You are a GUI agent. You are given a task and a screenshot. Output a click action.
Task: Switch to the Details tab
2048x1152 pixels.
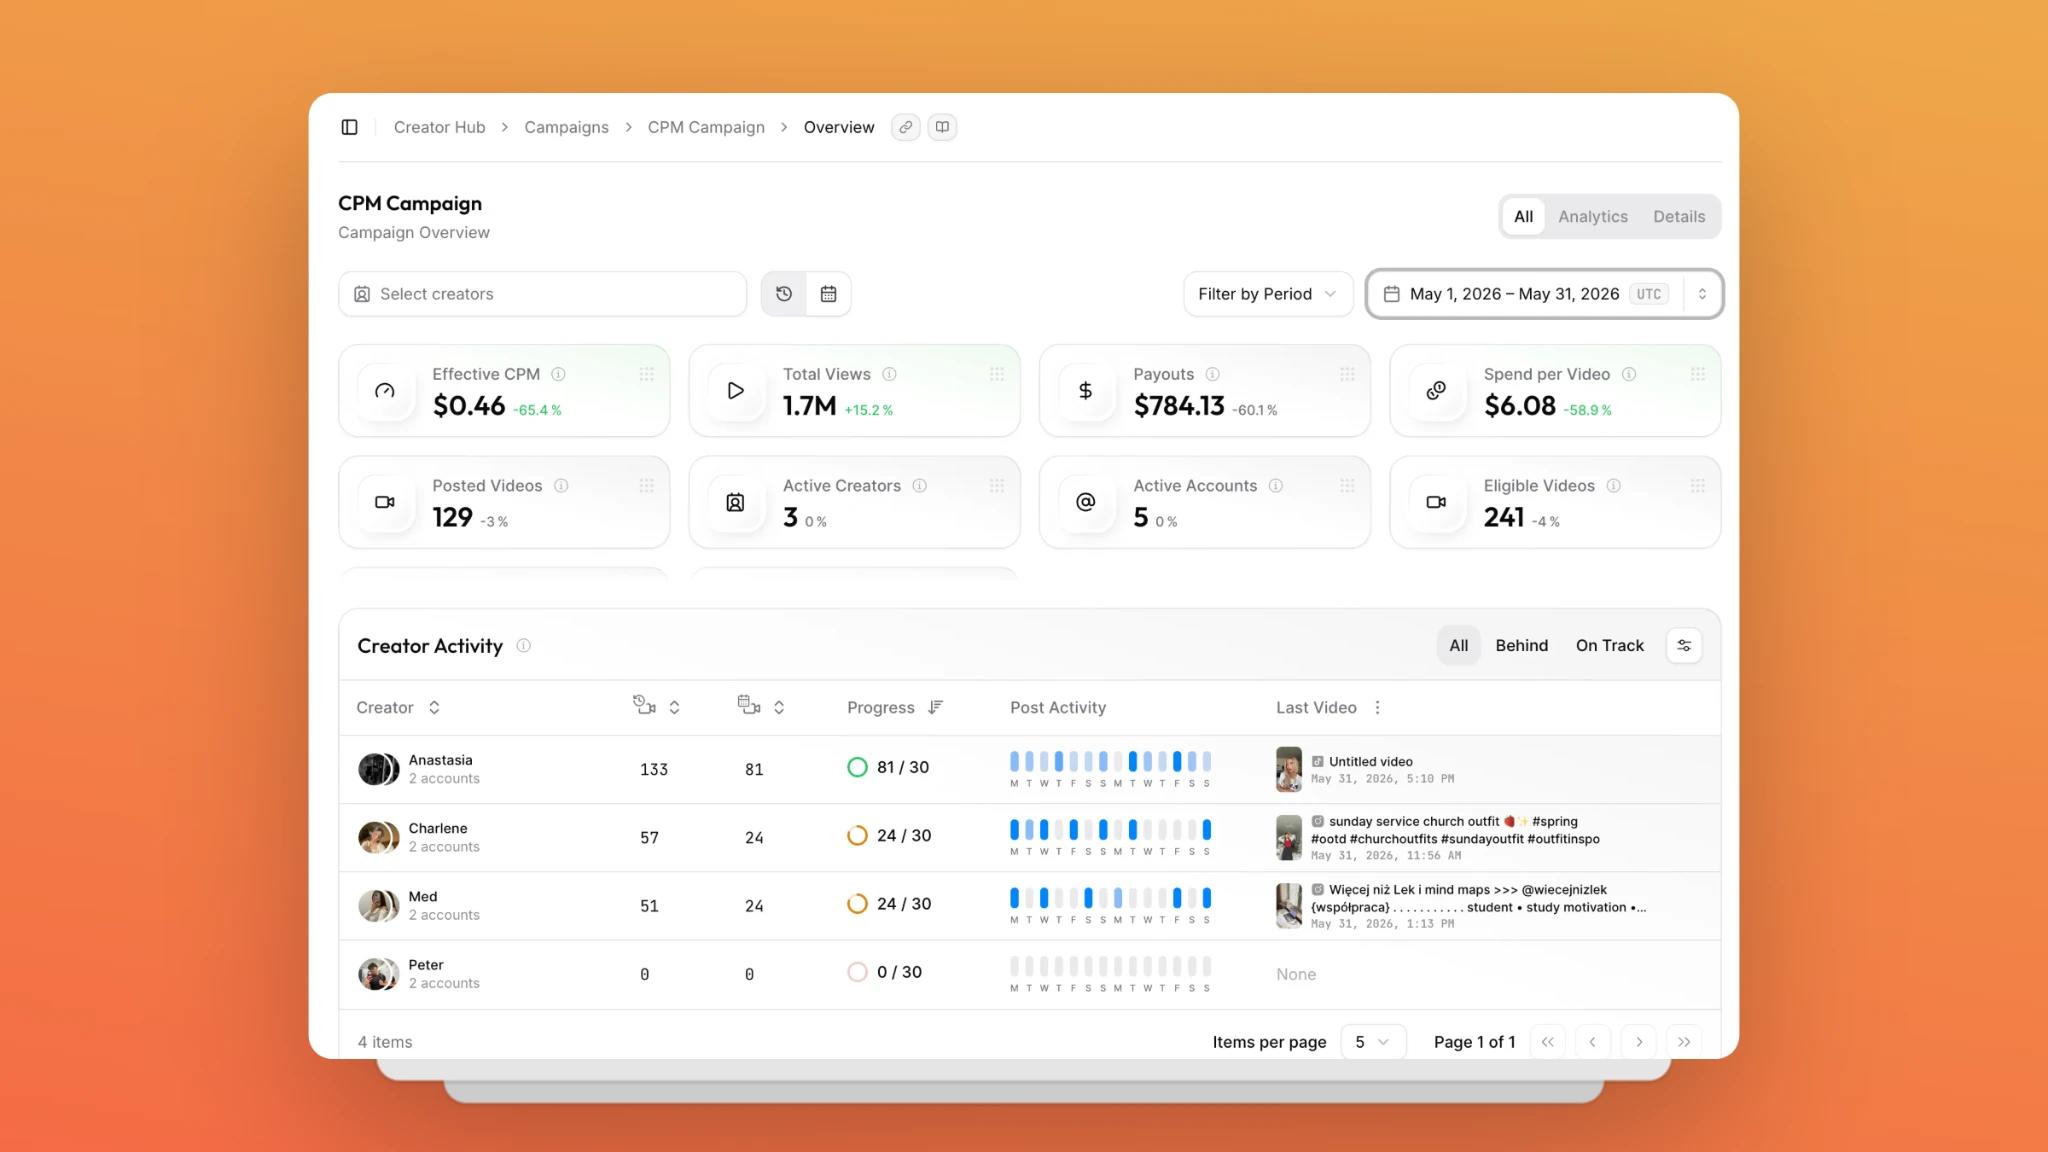tap(1679, 217)
